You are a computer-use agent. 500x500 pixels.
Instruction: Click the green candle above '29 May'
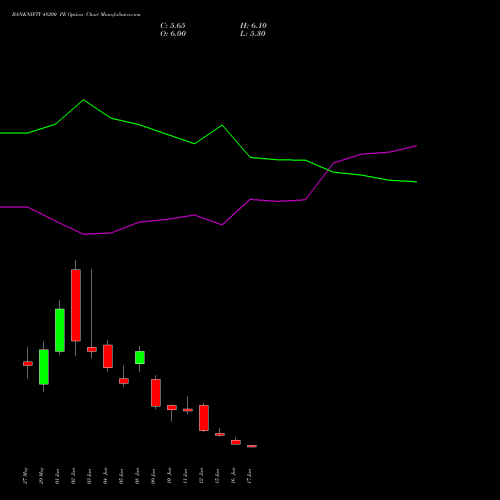(44, 367)
